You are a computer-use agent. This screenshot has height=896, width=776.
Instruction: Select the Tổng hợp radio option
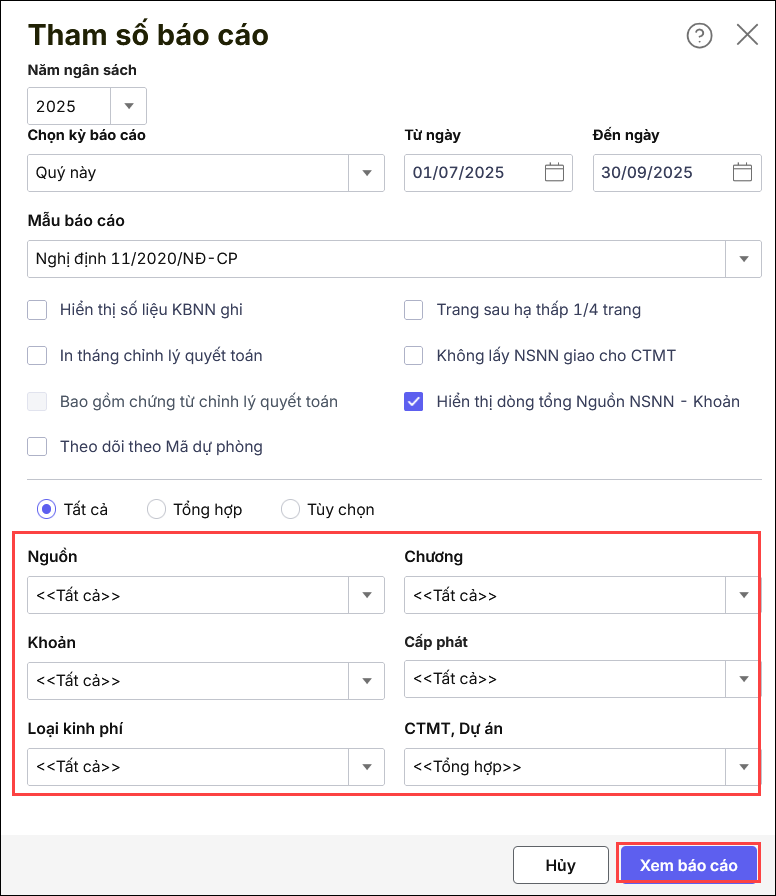[x=156, y=509]
